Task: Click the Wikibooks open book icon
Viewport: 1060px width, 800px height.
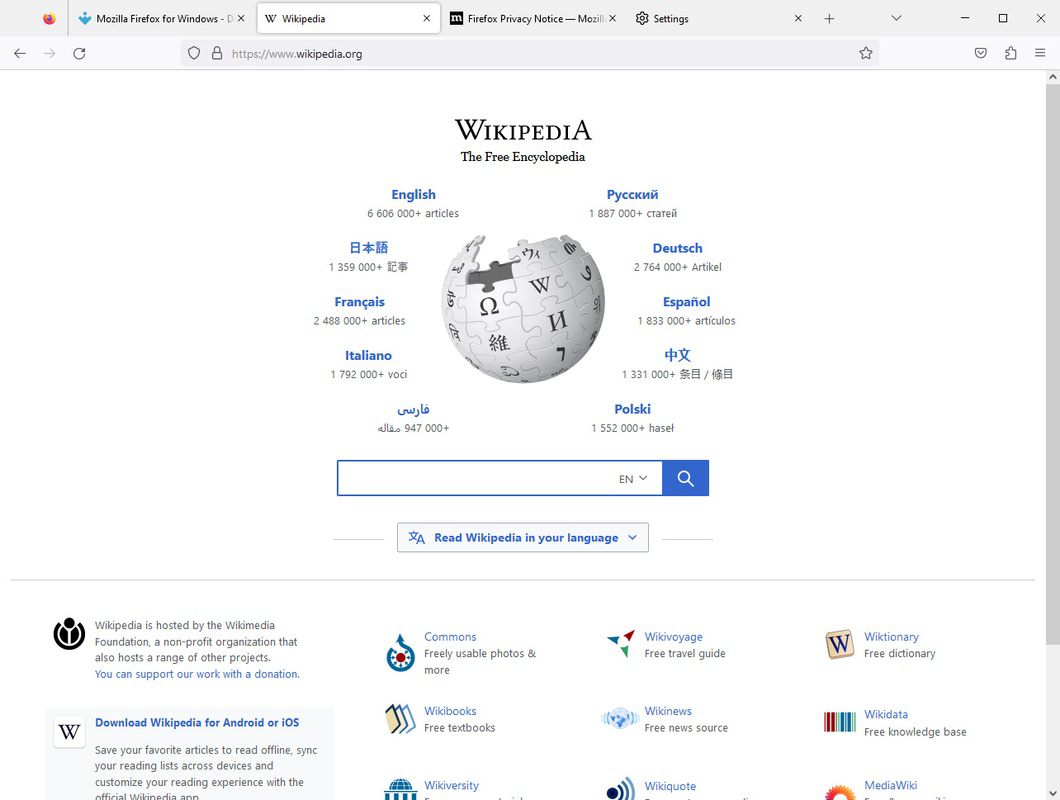Action: tap(399, 719)
